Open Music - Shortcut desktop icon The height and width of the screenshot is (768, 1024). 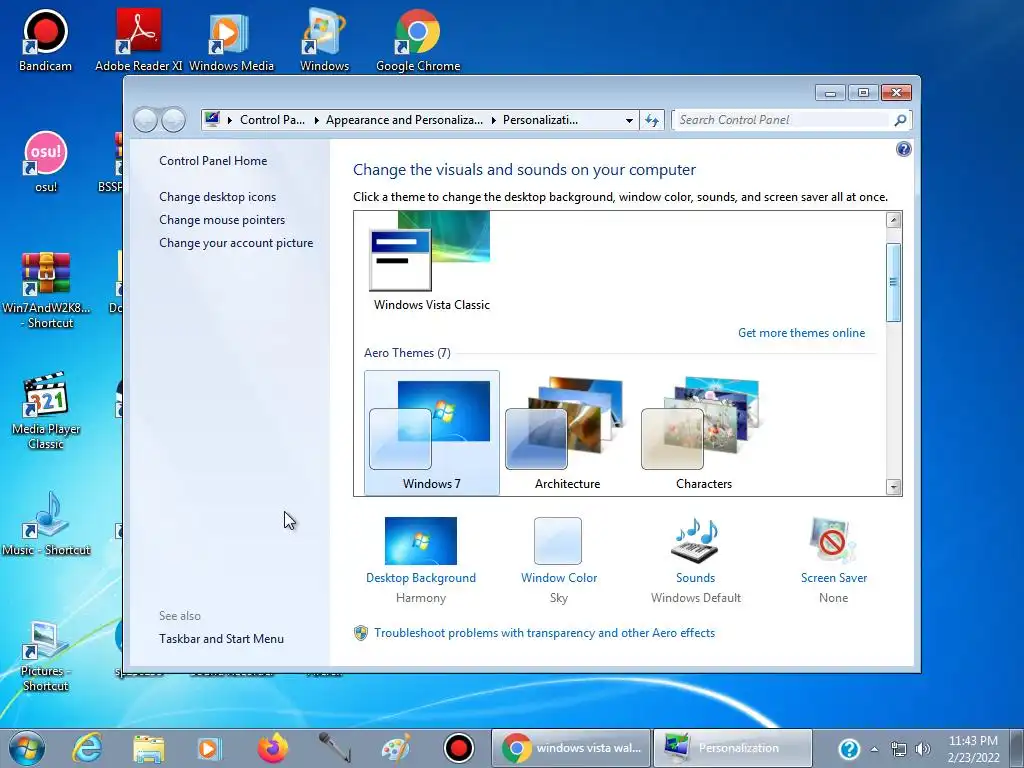pos(46,524)
